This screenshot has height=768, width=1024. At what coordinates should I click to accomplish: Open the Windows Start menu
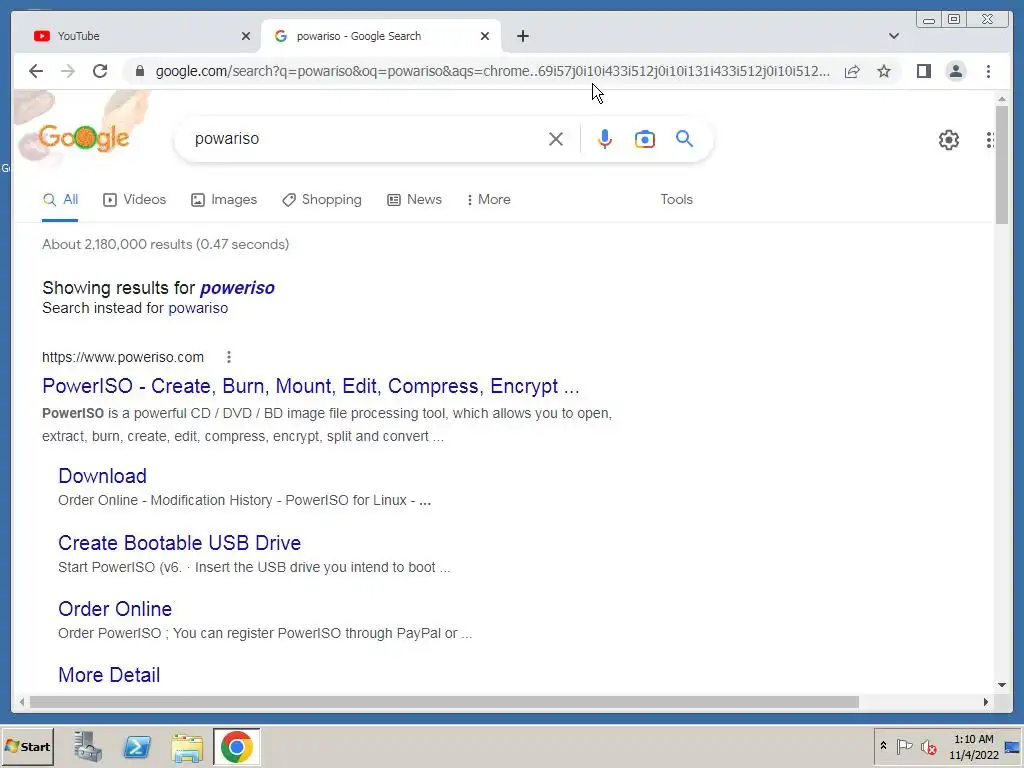(x=27, y=746)
